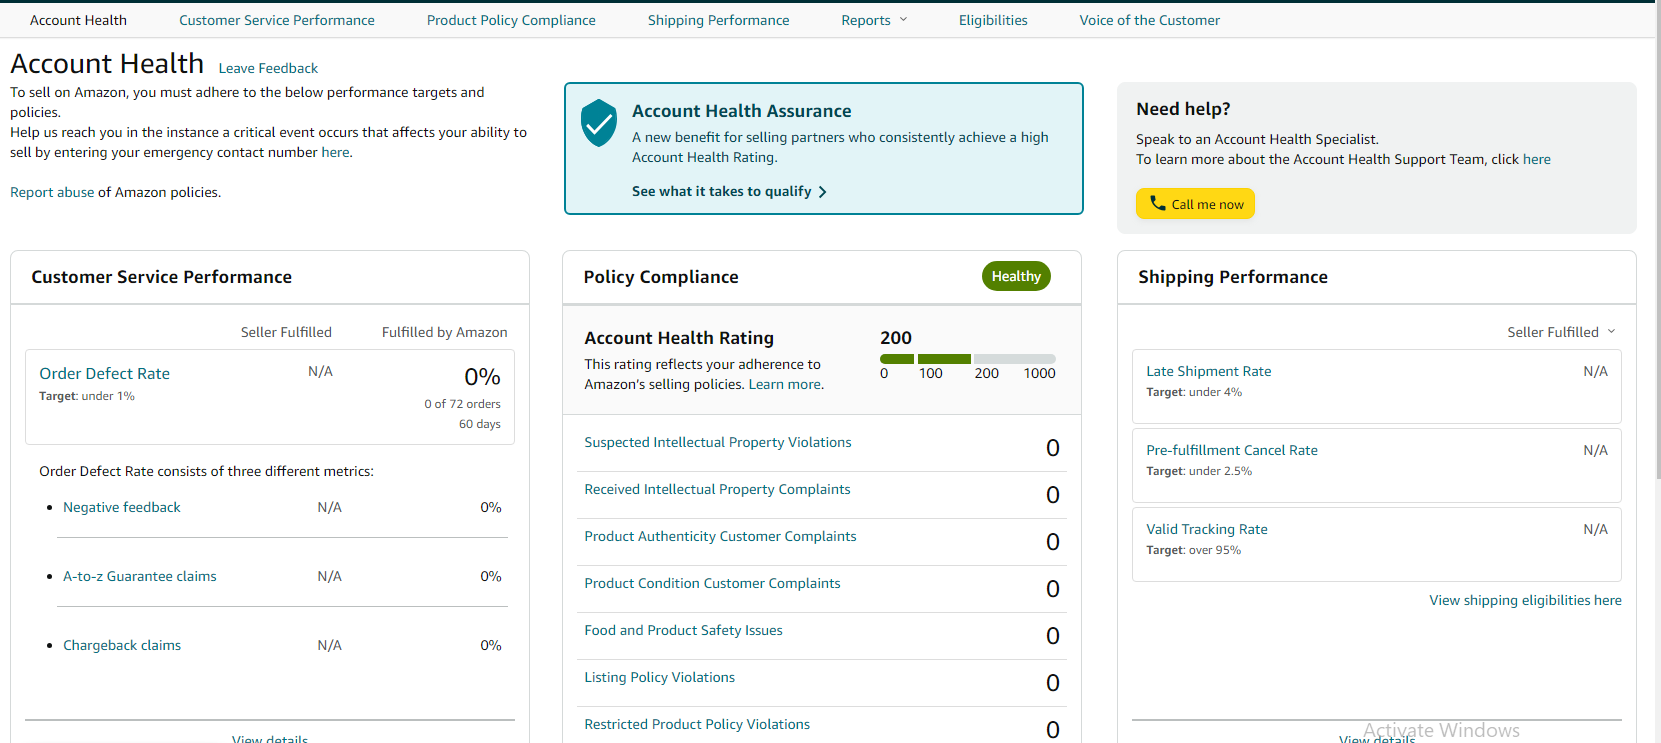Image resolution: width=1661 pixels, height=743 pixels.
Task: Expand the Reports menu dropdown arrow
Action: point(903,19)
